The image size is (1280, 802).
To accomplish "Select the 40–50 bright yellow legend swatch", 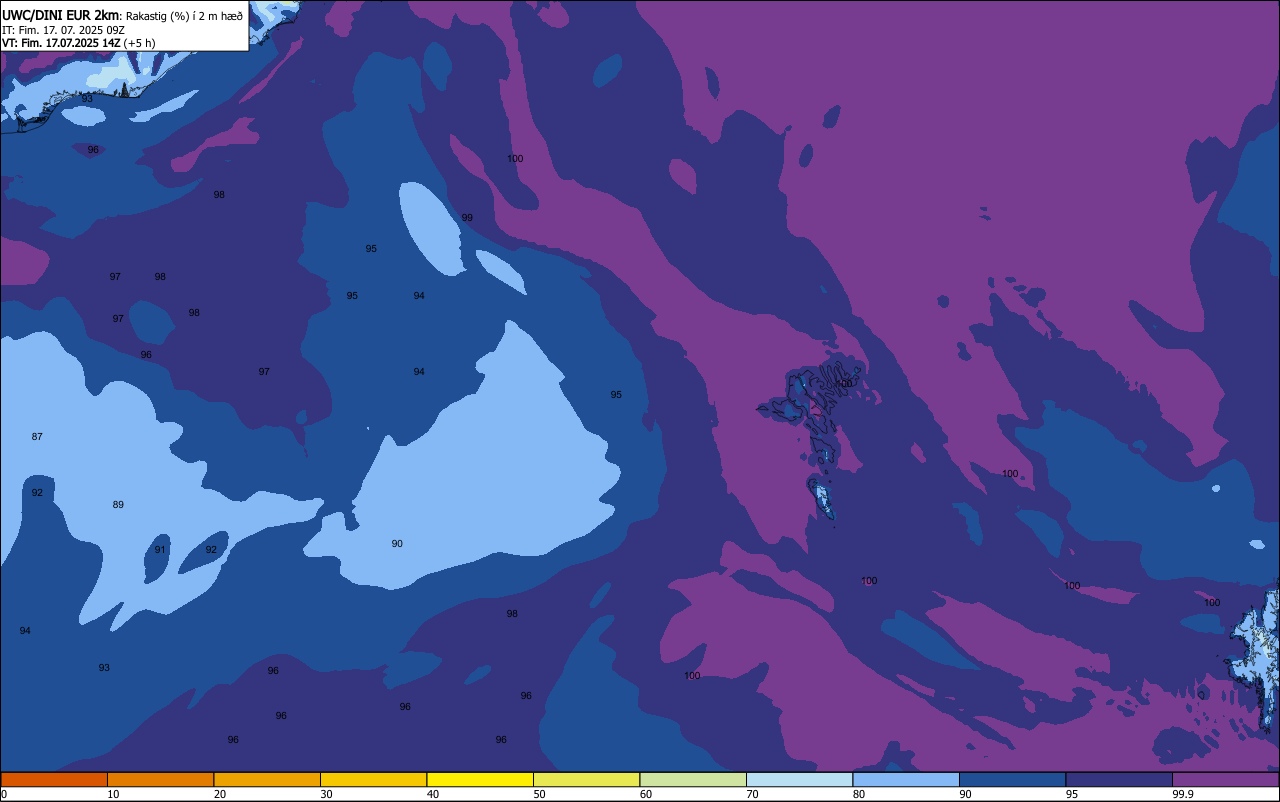I will click(x=480, y=779).
